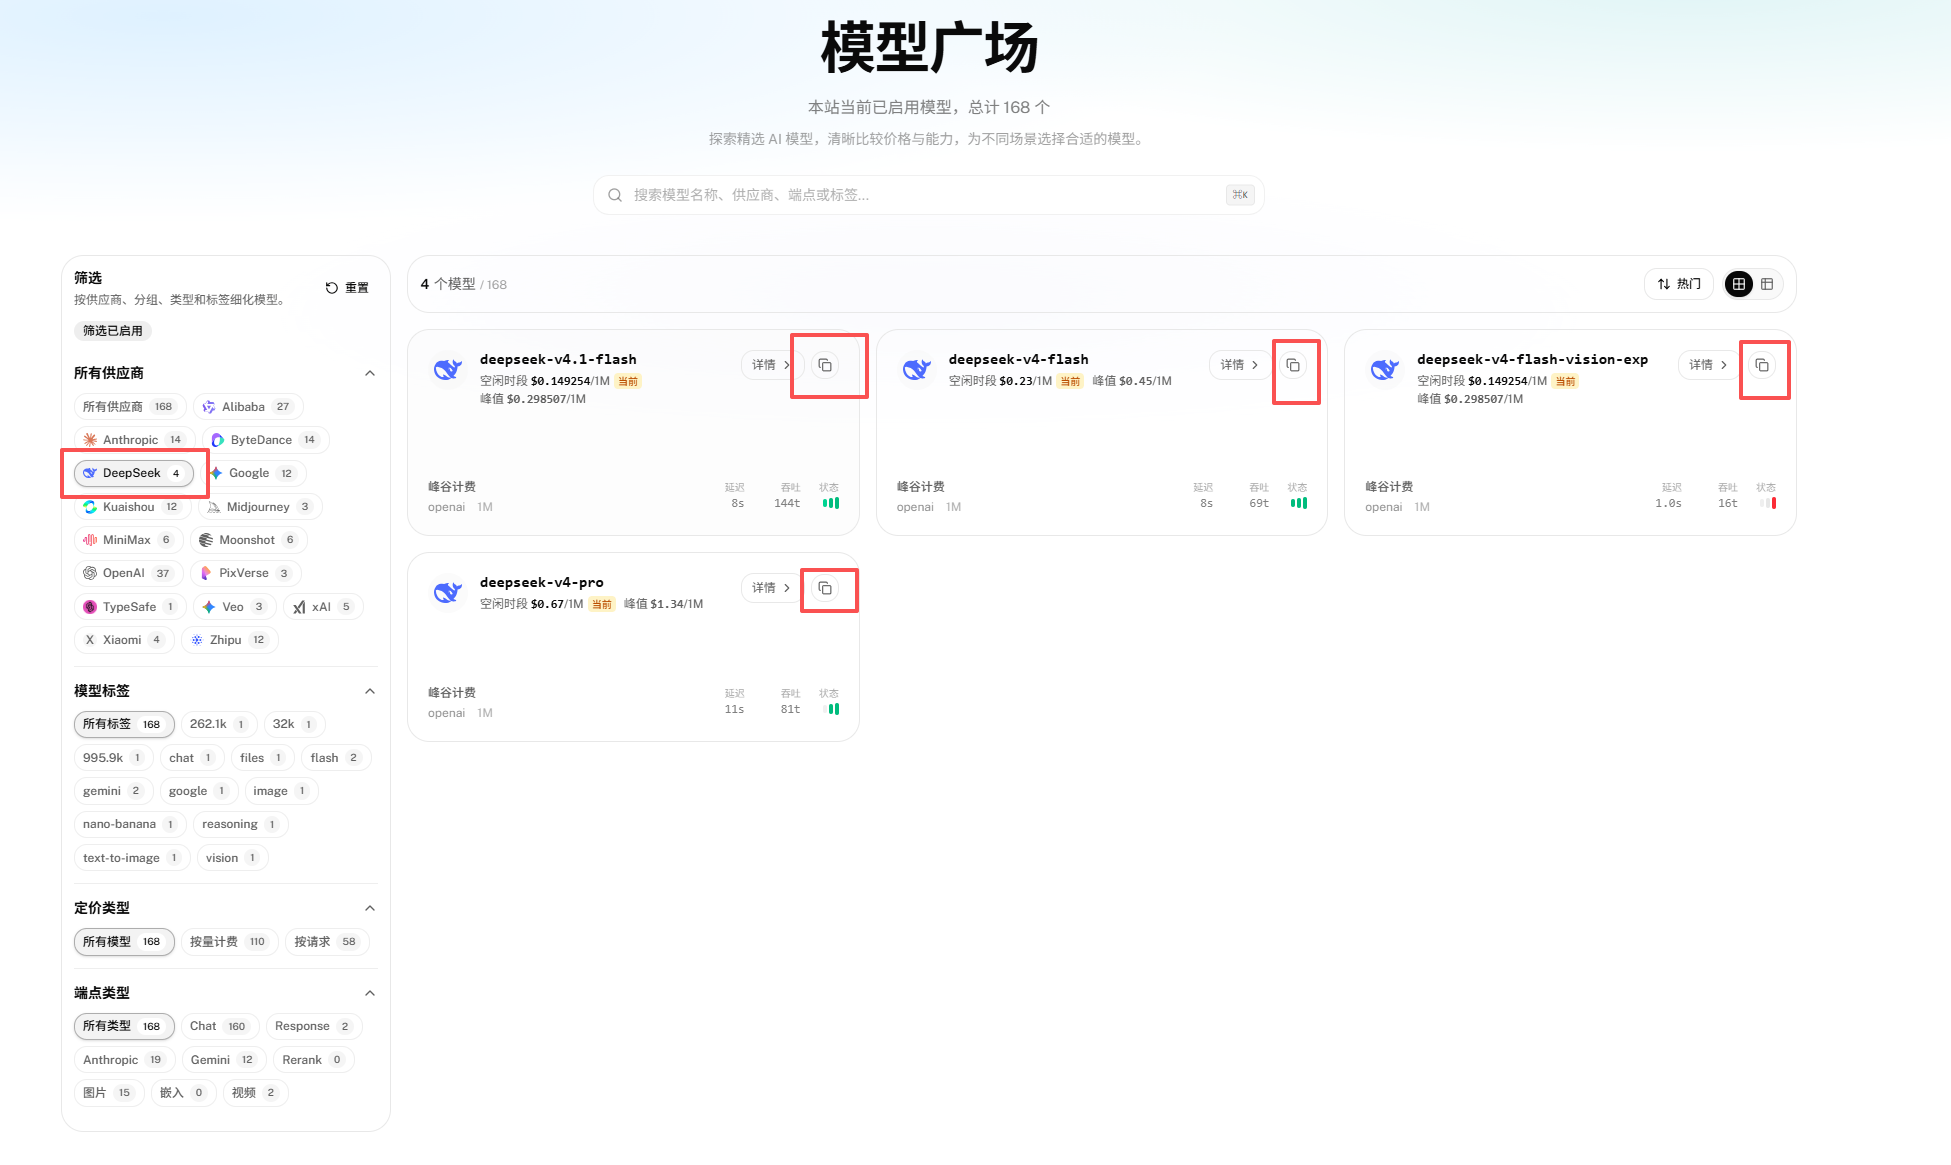Select the Google supplier chip
This screenshot has width=1951, height=1165.
[253, 473]
